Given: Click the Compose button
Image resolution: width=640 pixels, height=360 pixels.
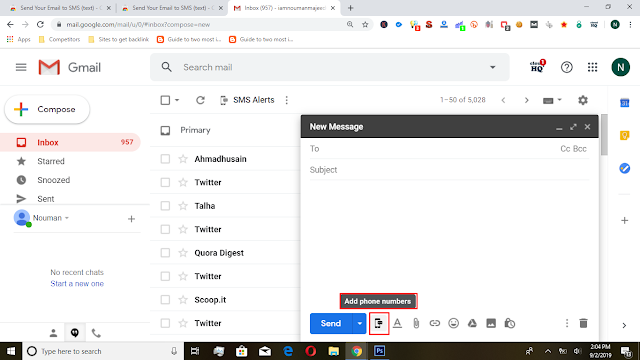Looking at the screenshot, I should (x=47, y=109).
